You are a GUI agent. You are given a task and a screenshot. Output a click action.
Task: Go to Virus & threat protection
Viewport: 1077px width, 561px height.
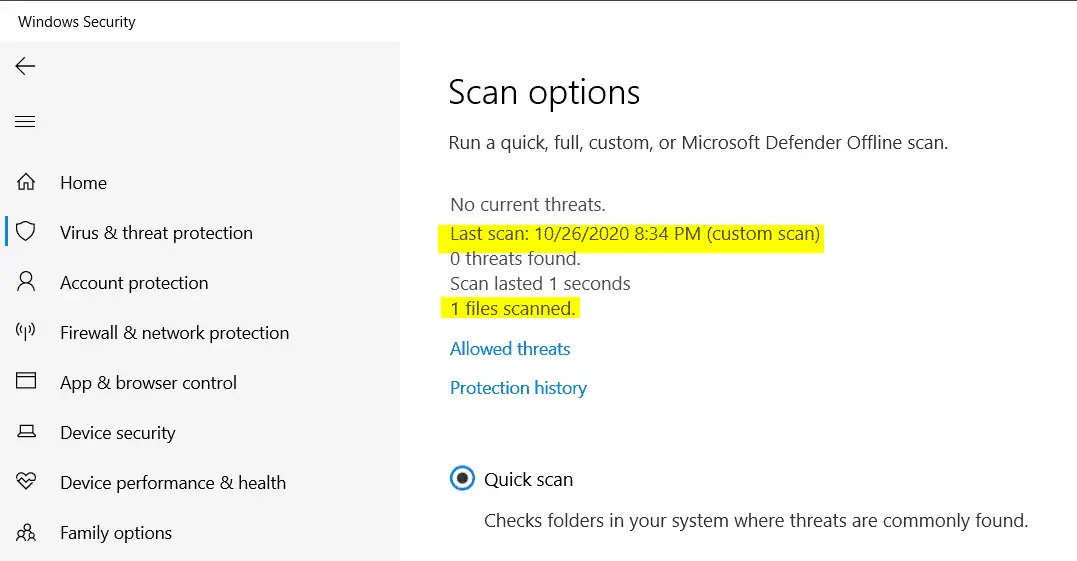click(x=156, y=233)
